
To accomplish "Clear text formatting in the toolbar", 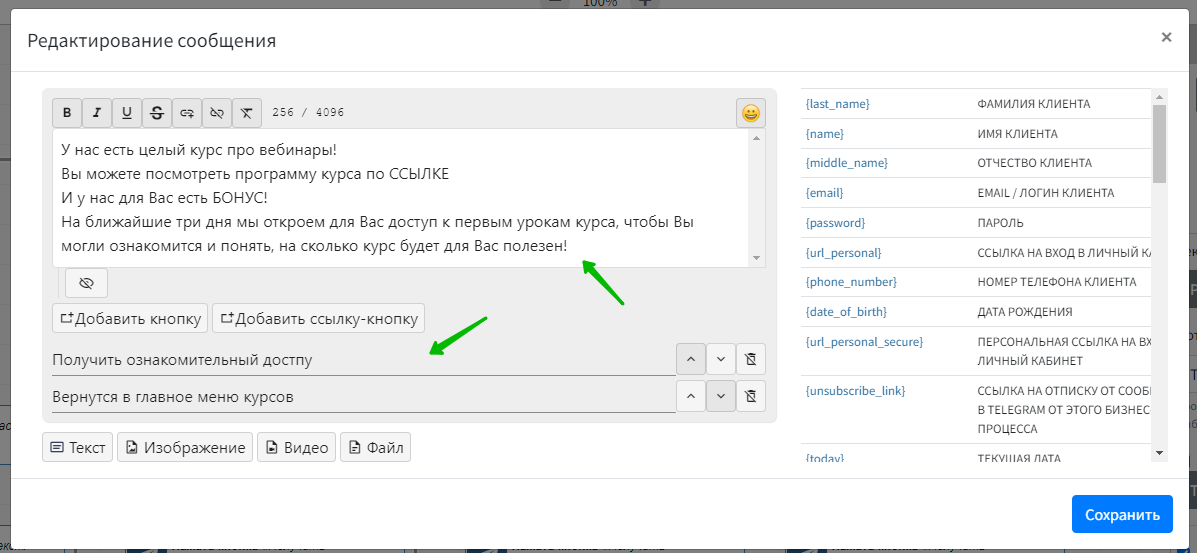I will pos(247,113).
